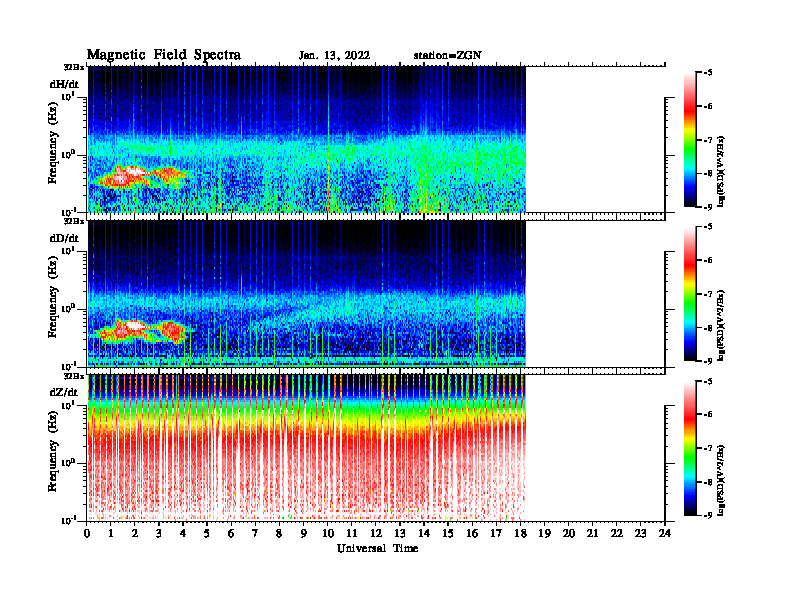Viewport: 792px width, 612px height.
Task: Click hour 4 on the Universal Time axis
Action: point(183,534)
